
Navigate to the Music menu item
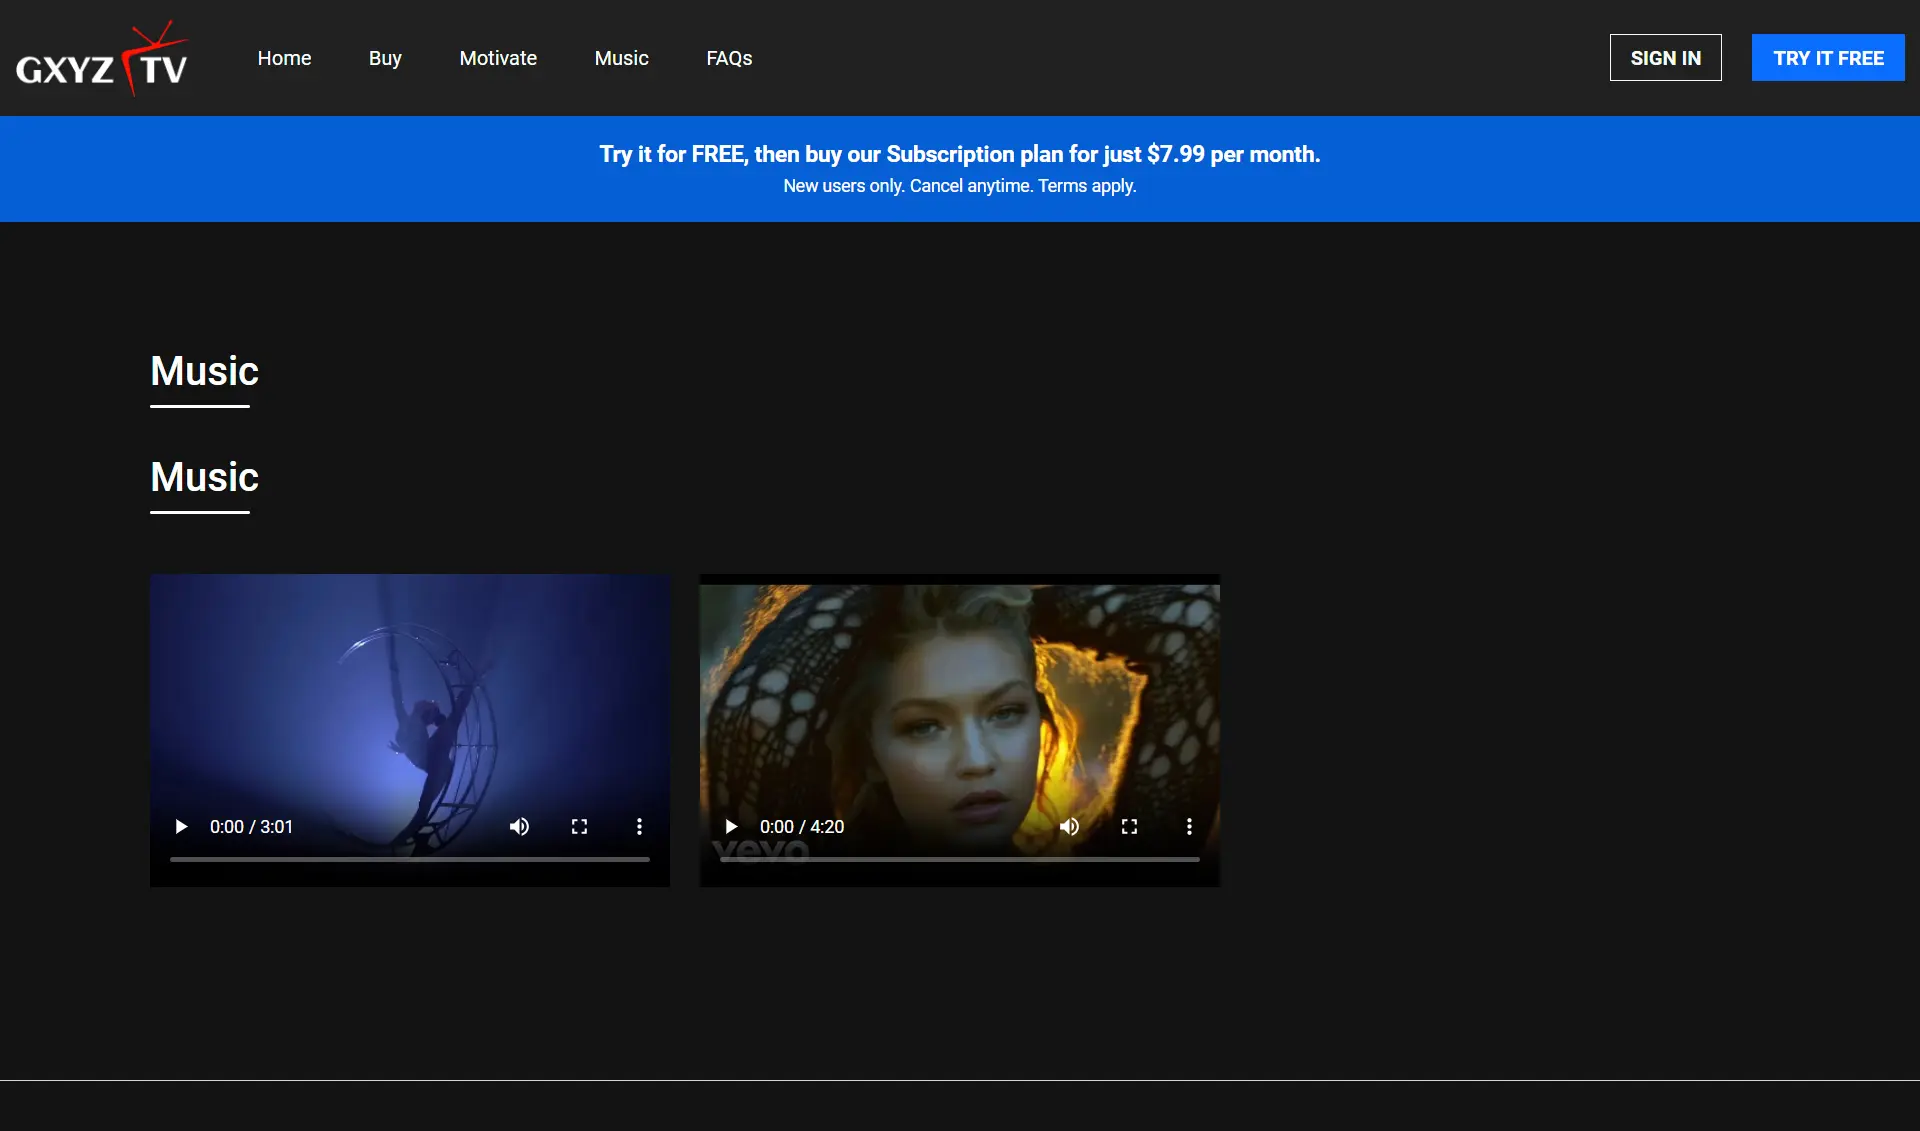click(x=621, y=58)
